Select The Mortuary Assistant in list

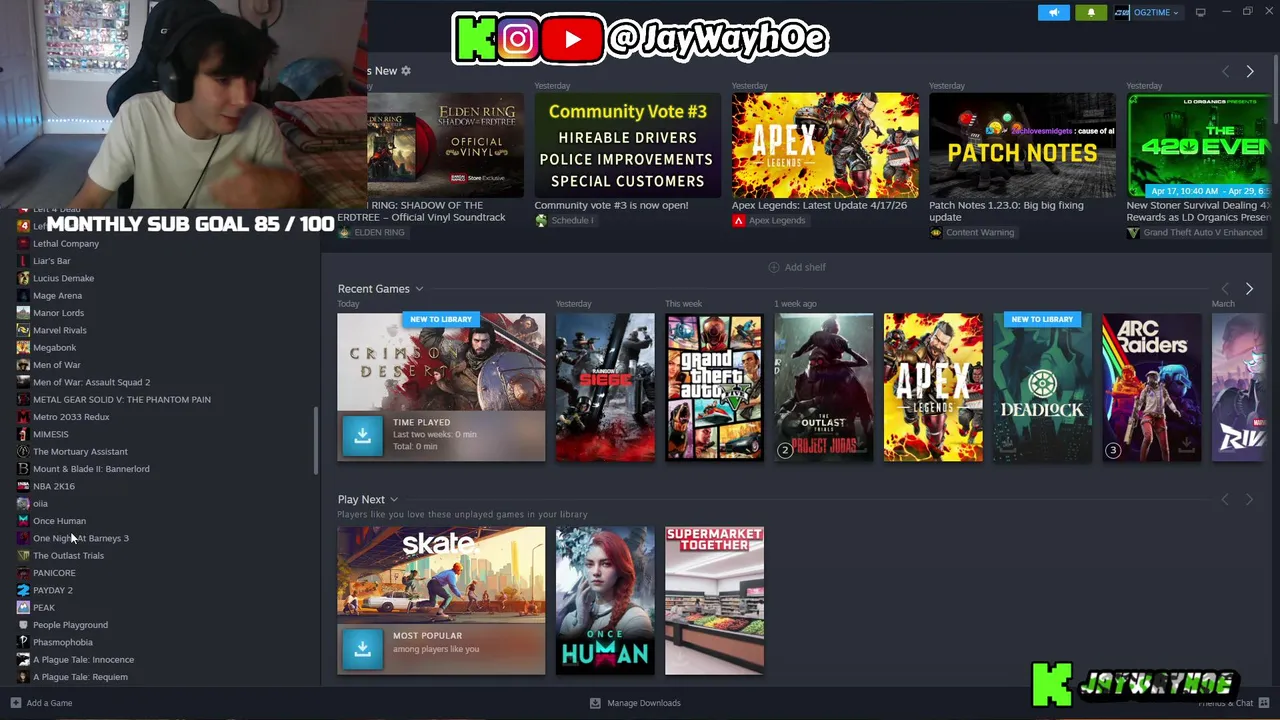point(80,451)
